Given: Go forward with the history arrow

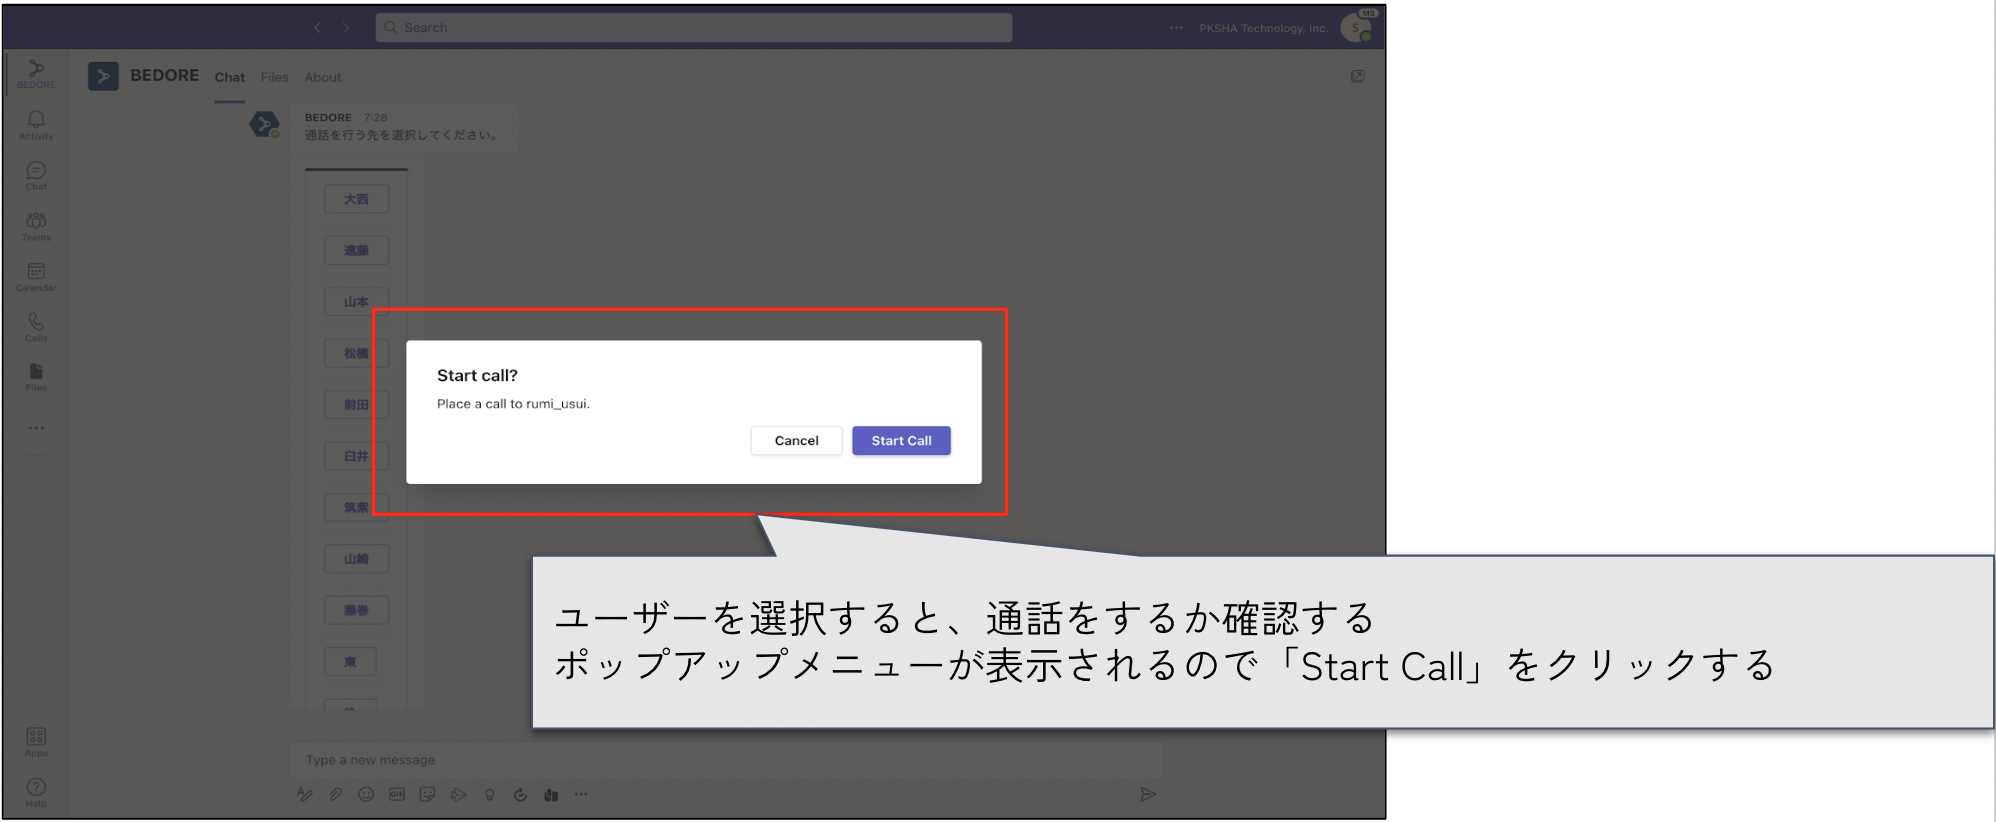Looking at the screenshot, I should (x=346, y=28).
